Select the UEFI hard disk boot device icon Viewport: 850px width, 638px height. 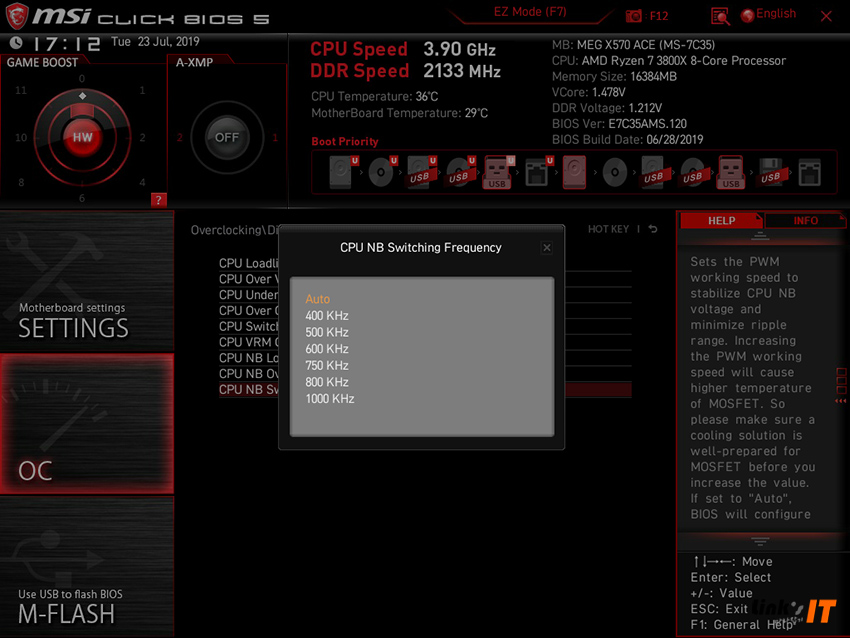[343, 172]
